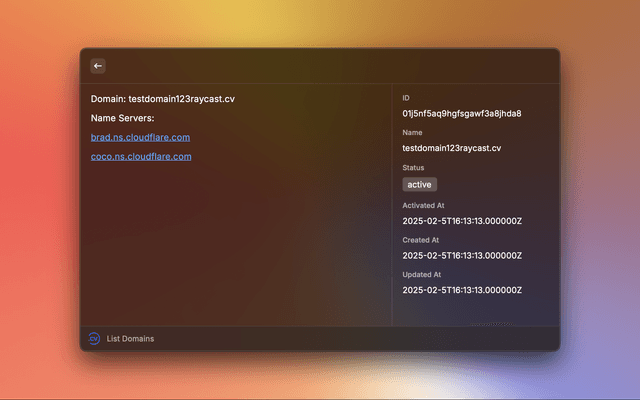Image resolution: width=640 pixels, height=400 pixels.
Task: Select the Created At timestamp value
Action: point(461,255)
